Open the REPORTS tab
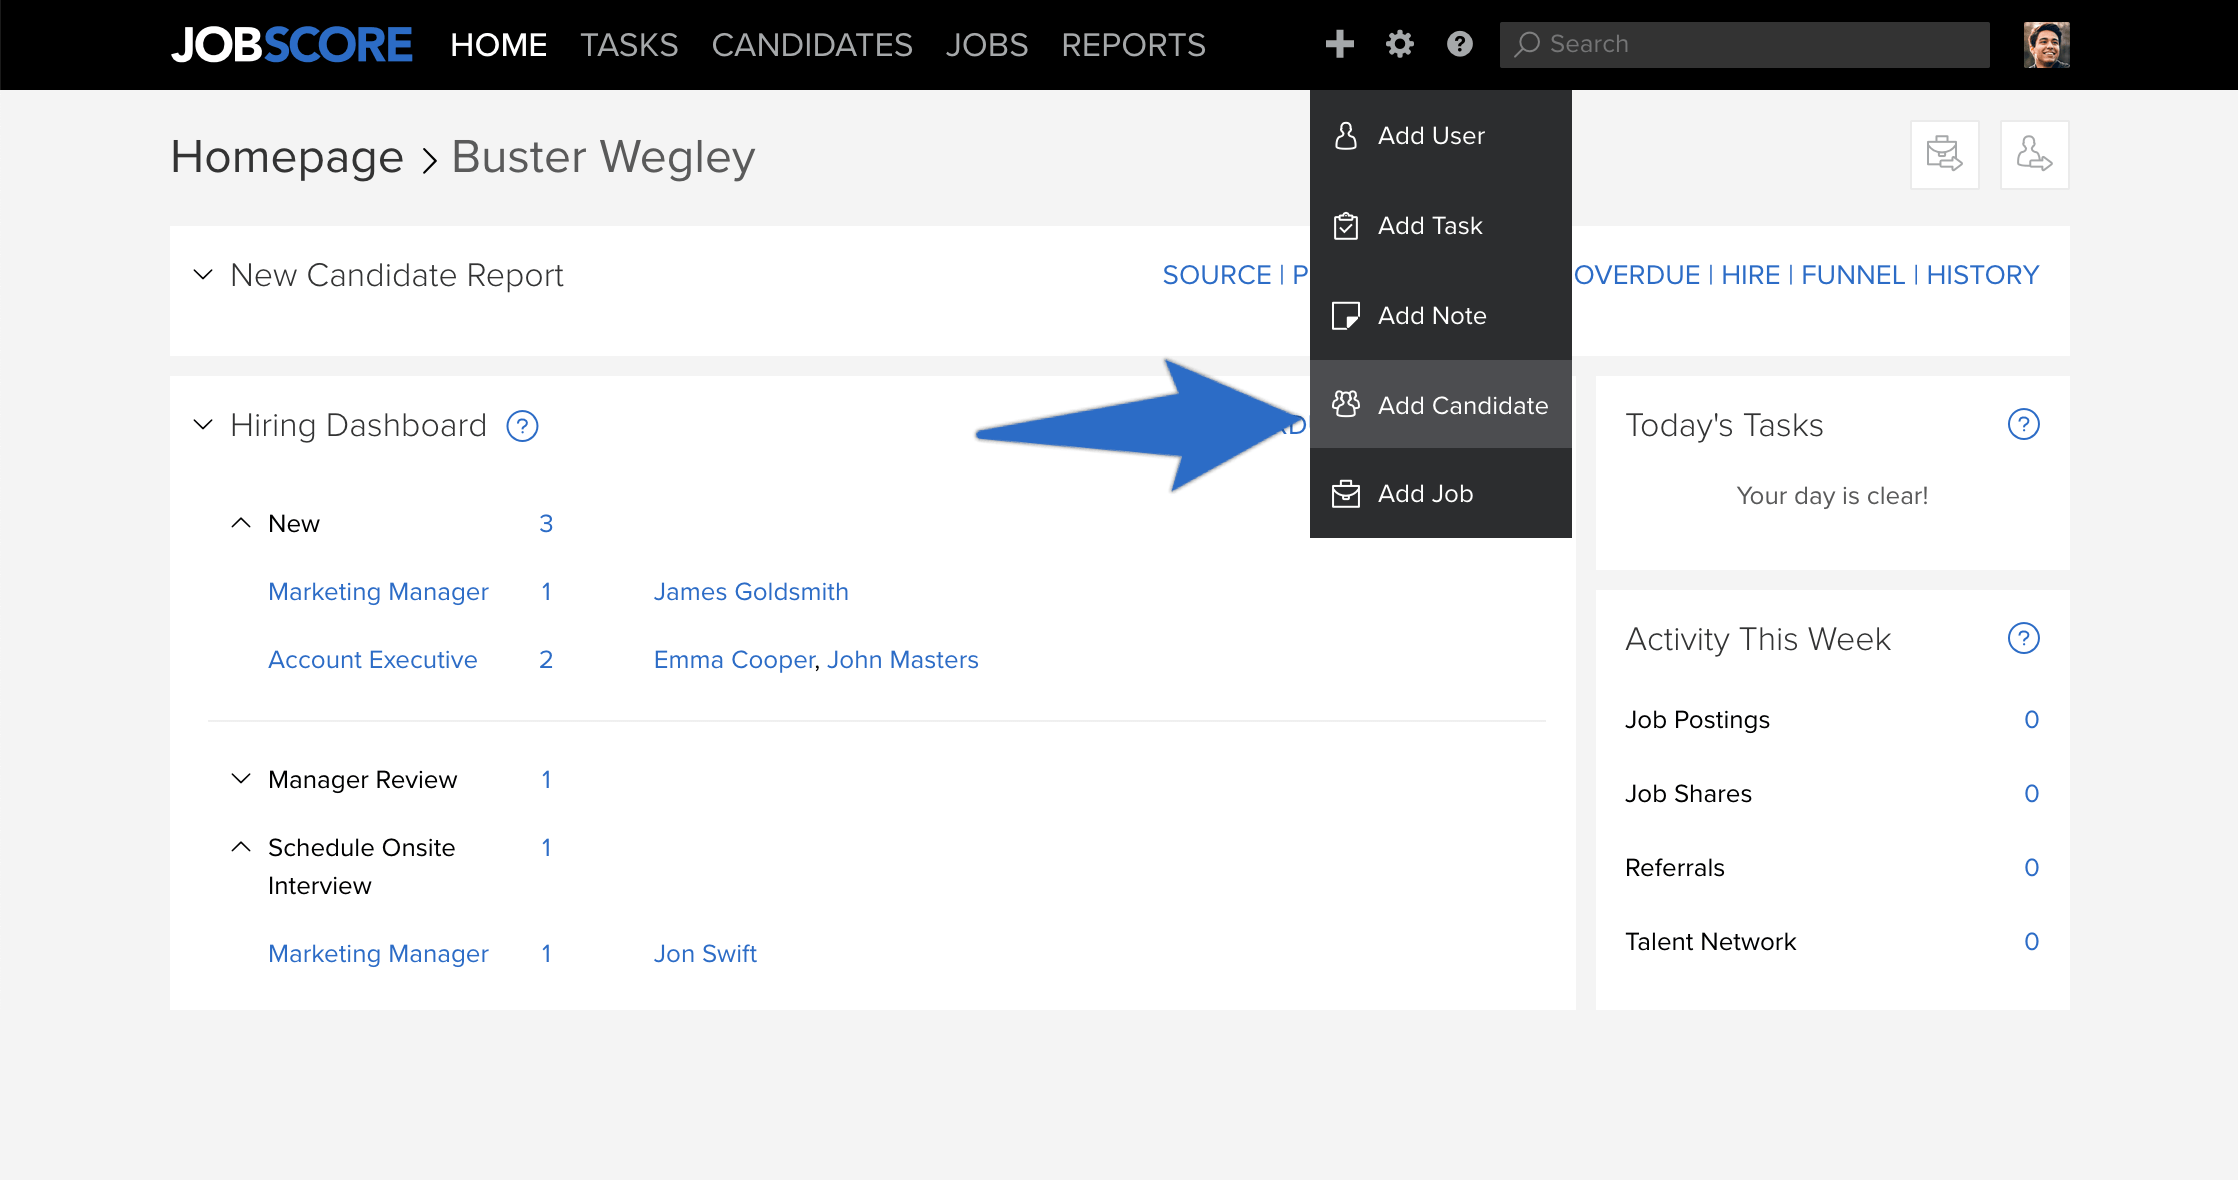 pos(1133,45)
